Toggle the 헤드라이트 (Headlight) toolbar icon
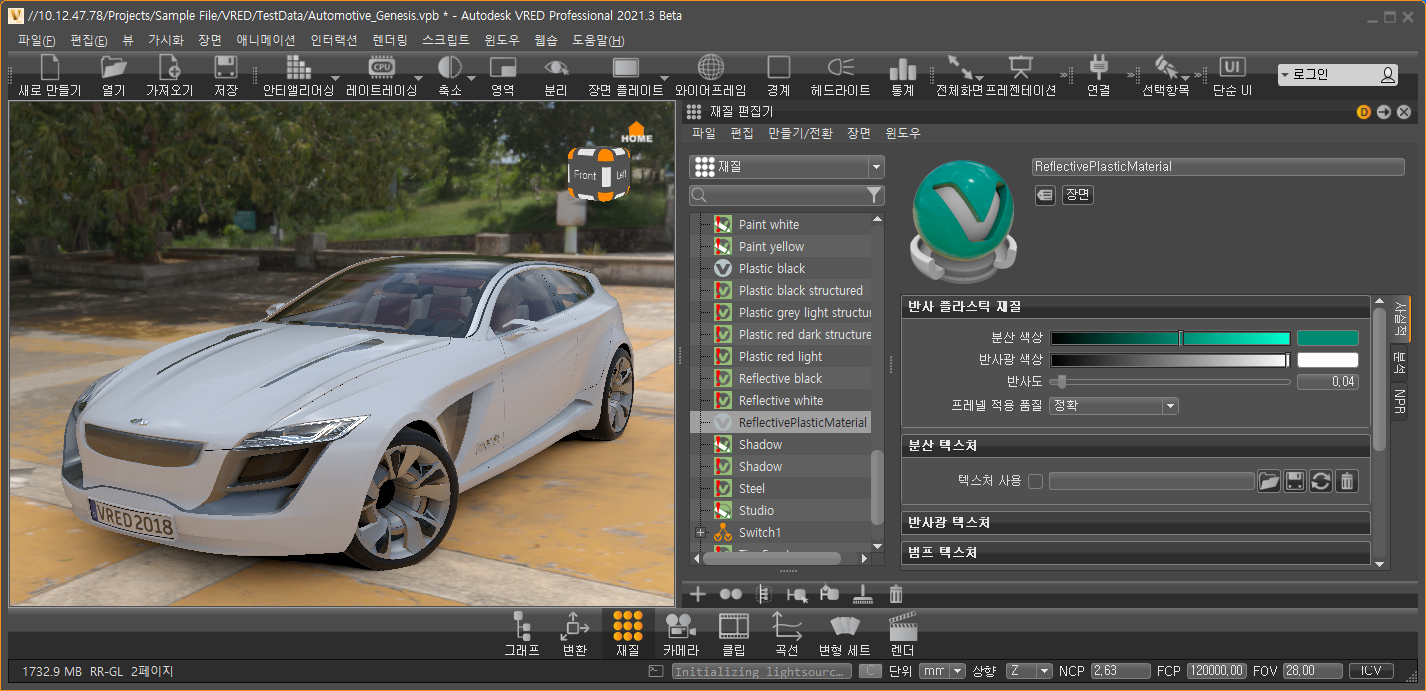The height and width of the screenshot is (691, 1426). pos(839,68)
